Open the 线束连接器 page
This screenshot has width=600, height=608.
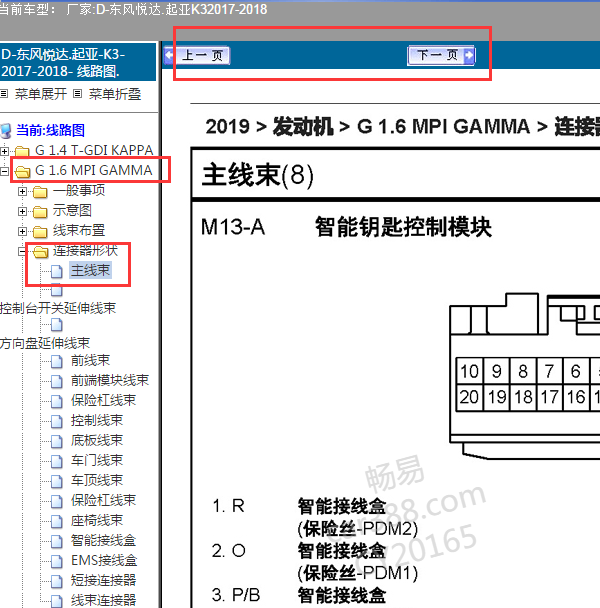point(104,600)
